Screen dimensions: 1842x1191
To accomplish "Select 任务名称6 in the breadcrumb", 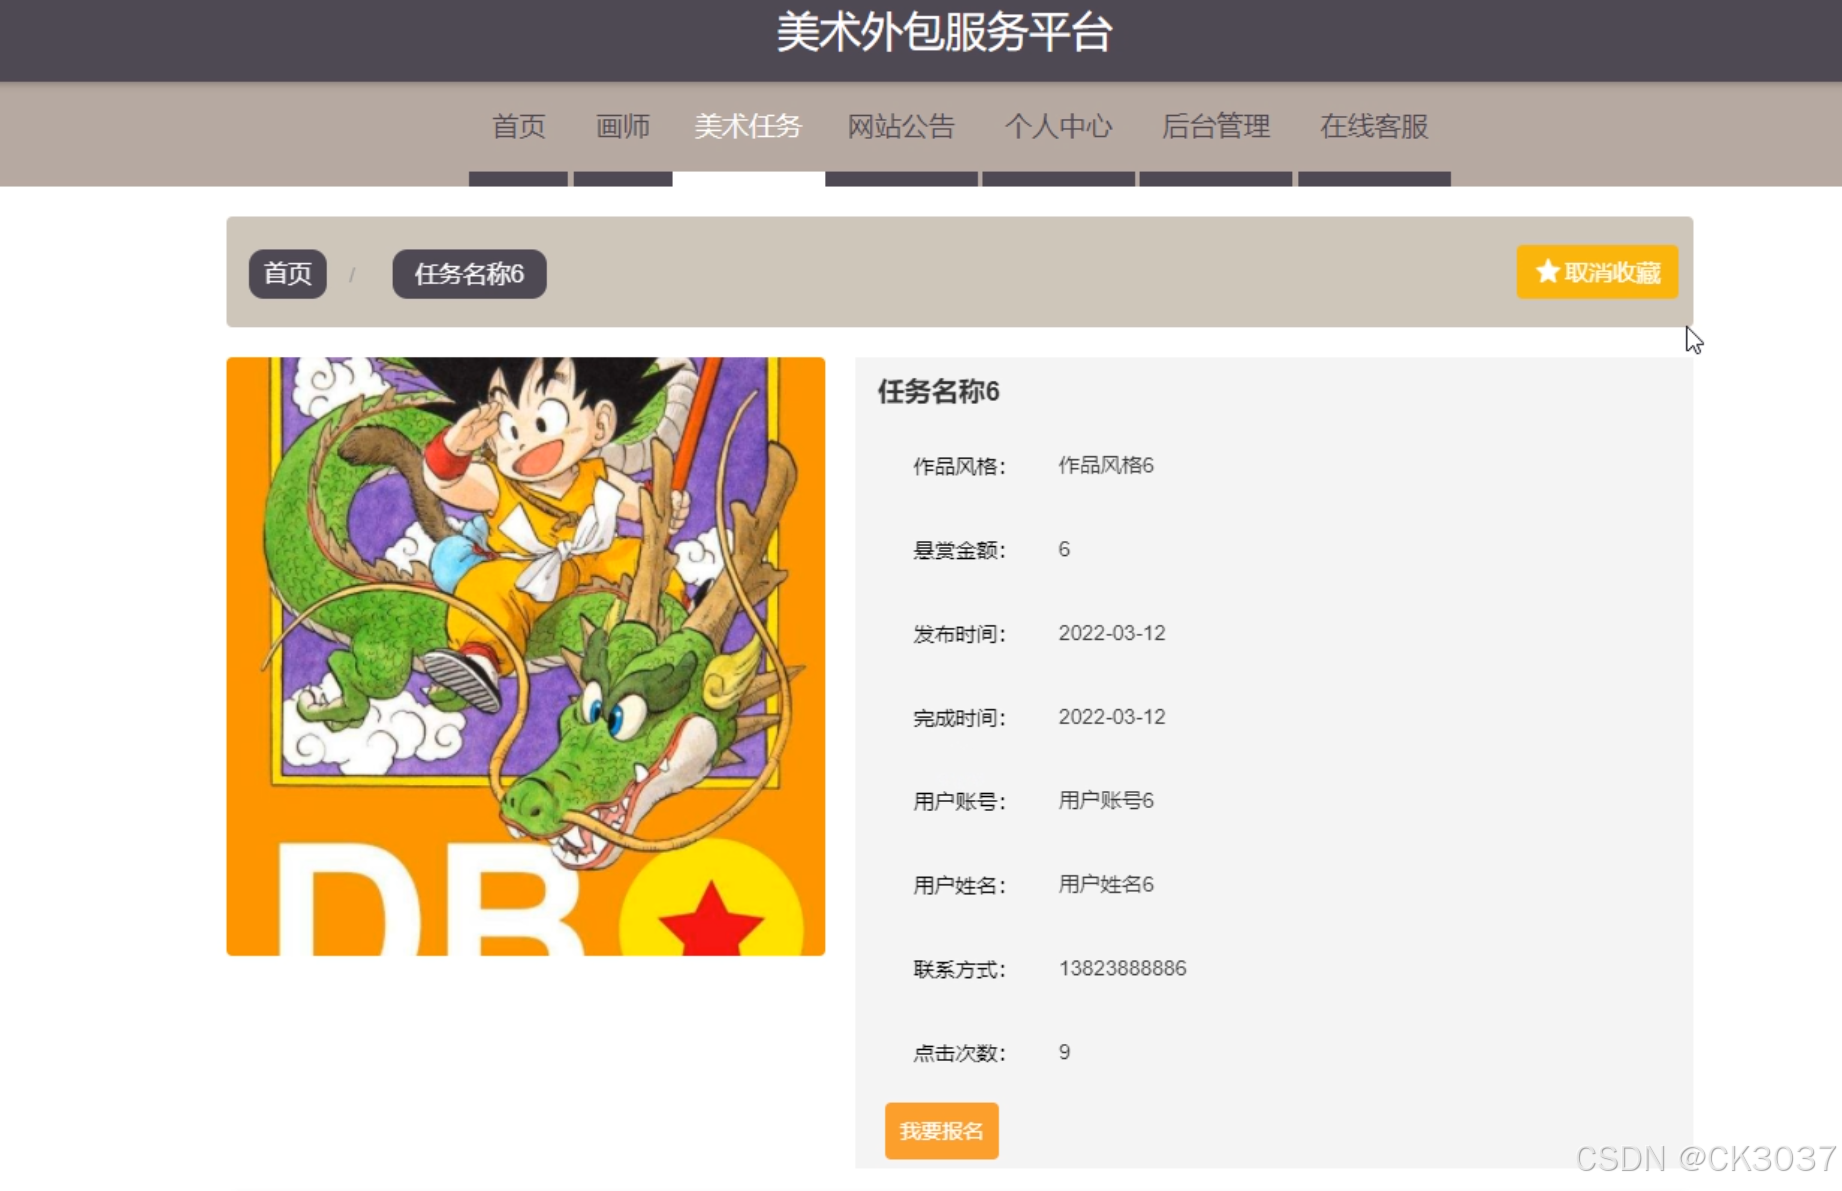I will [468, 273].
